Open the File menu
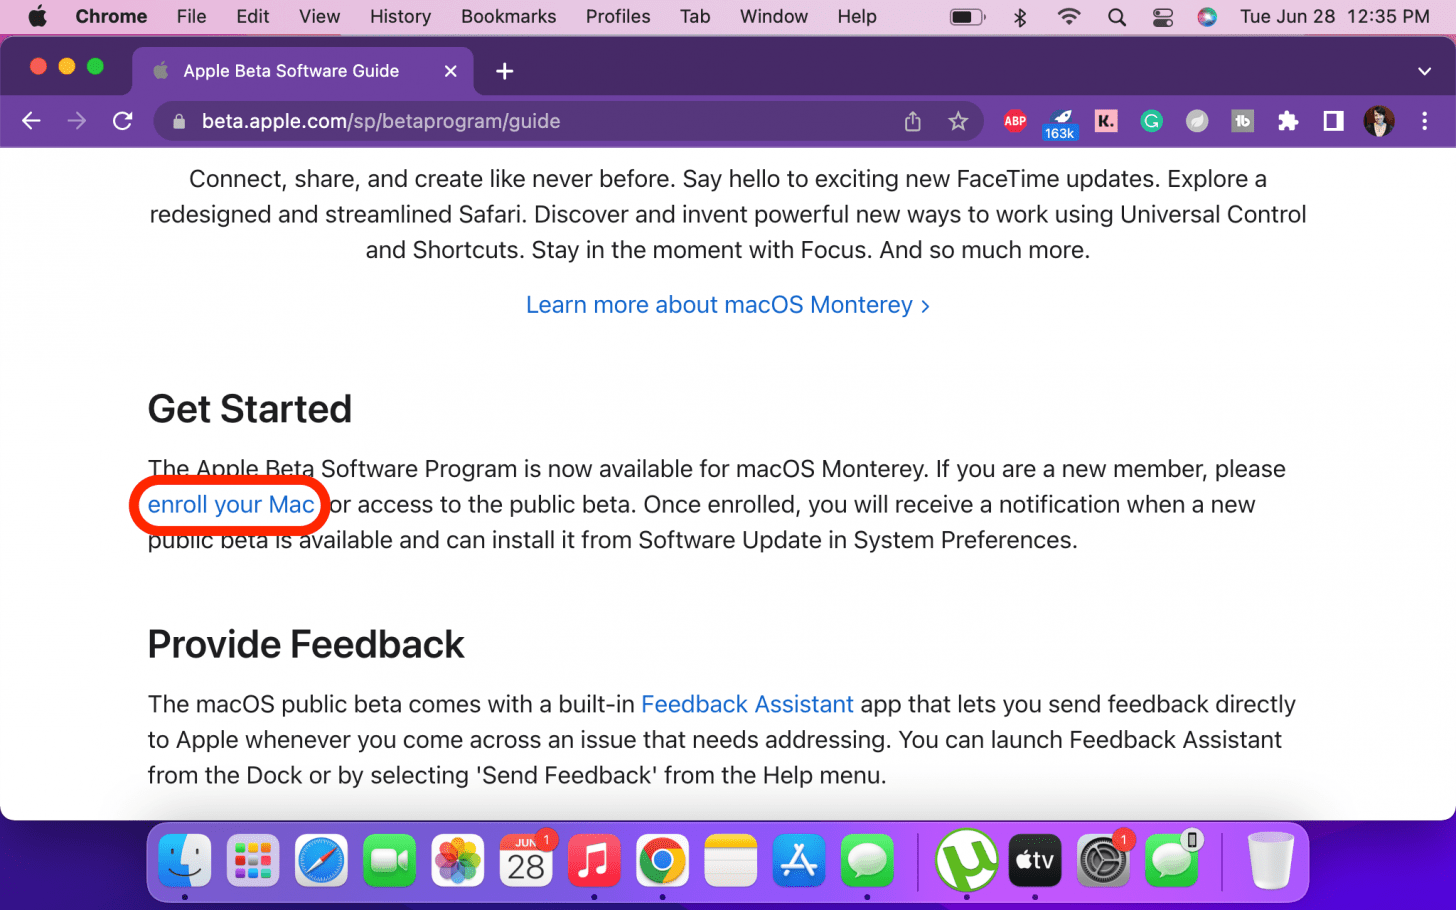Screen dimensions: 1456x910 click(x=191, y=16)
